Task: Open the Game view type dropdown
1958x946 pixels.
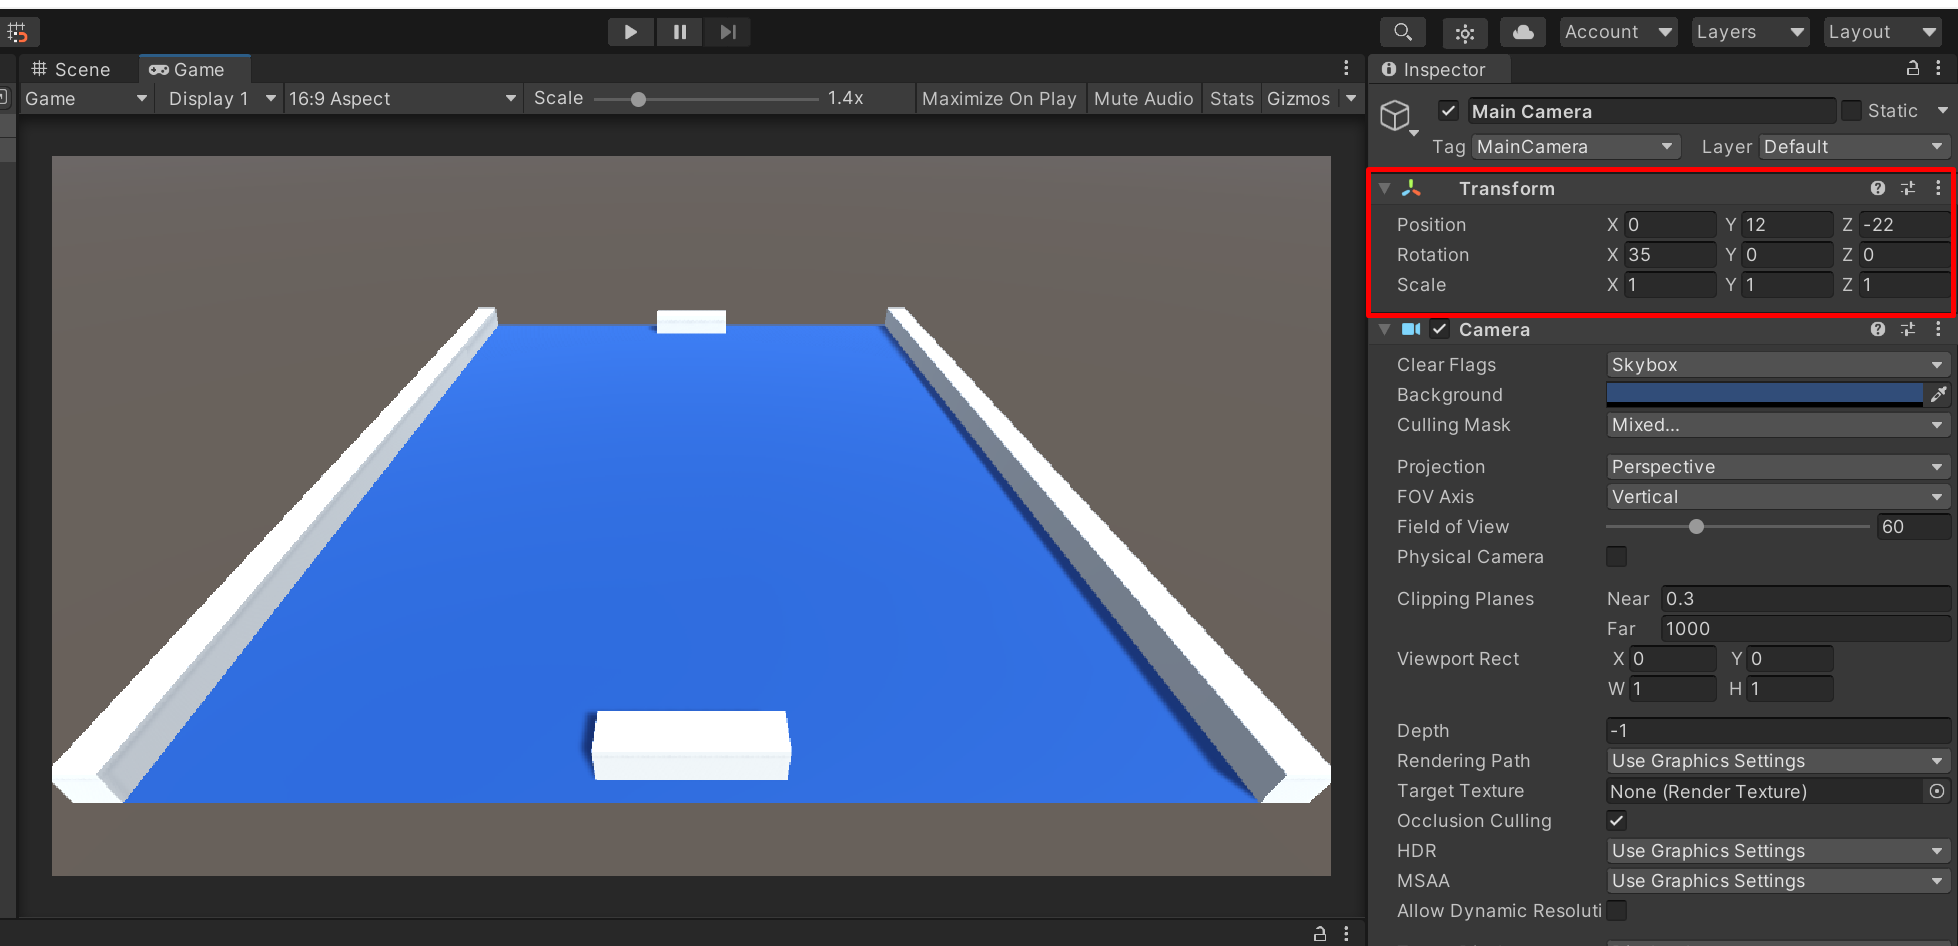Action: point(85,98)
